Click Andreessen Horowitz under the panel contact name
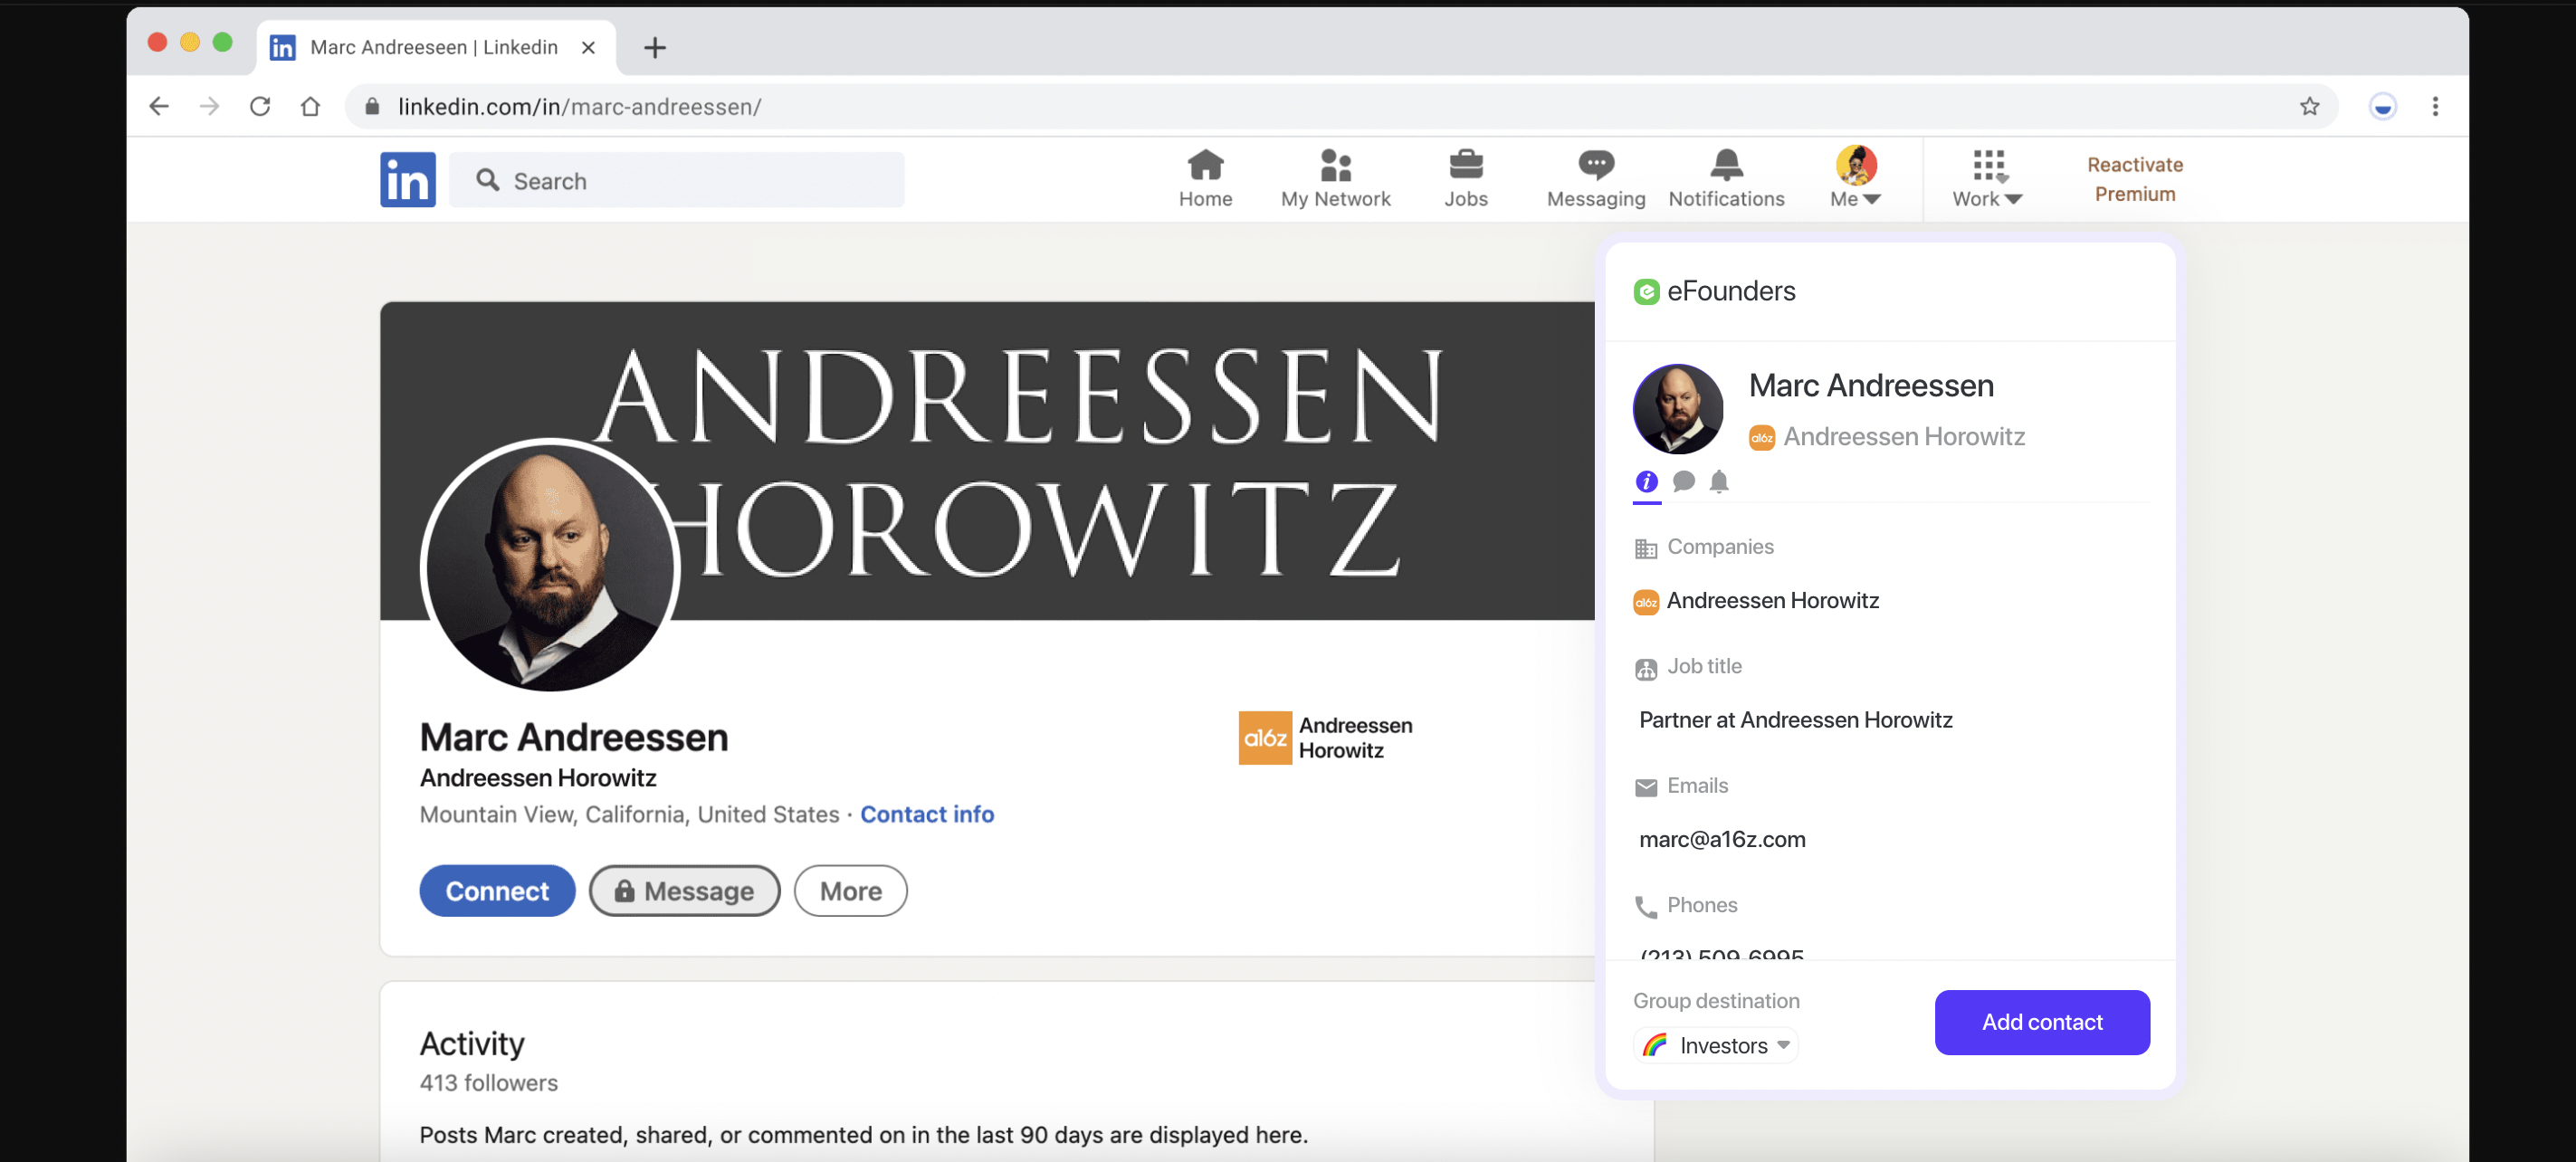The height and width of the screenshot is (1162, 2576). point(1904,437)
